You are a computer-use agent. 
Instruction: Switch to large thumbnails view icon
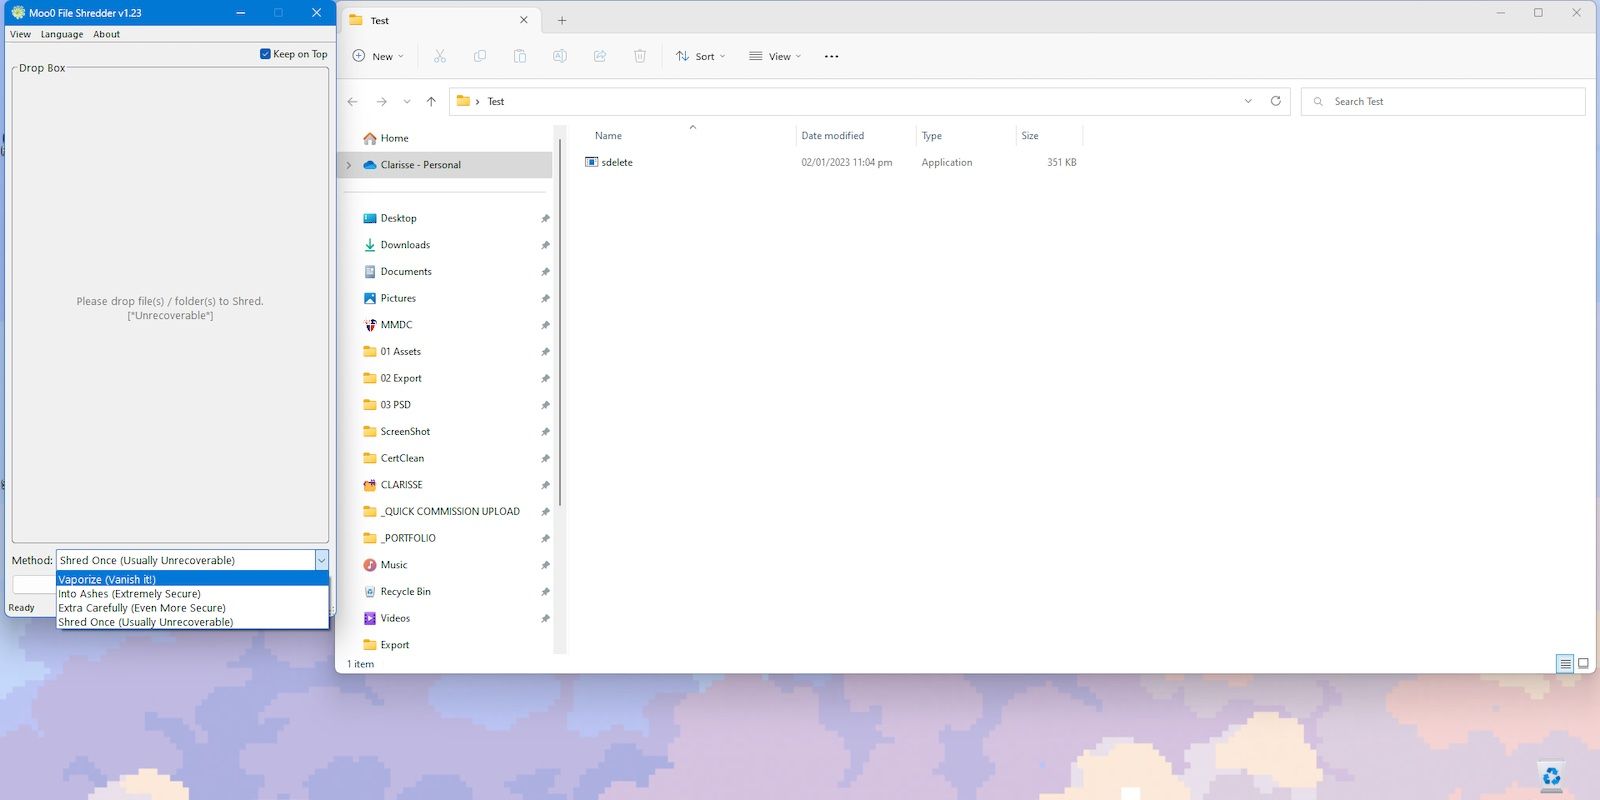[x=1583, y=664]
